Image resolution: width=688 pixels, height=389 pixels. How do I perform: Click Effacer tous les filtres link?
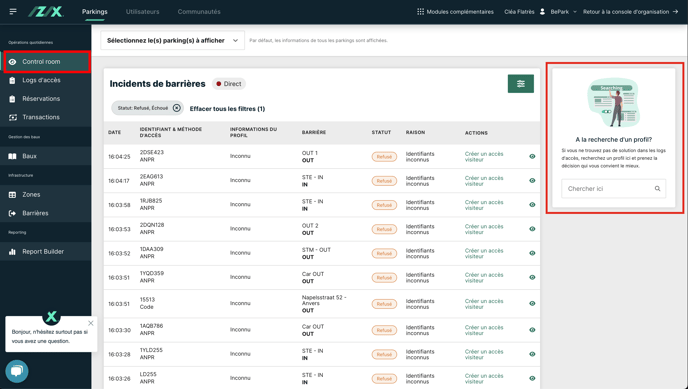pos(227,109)
